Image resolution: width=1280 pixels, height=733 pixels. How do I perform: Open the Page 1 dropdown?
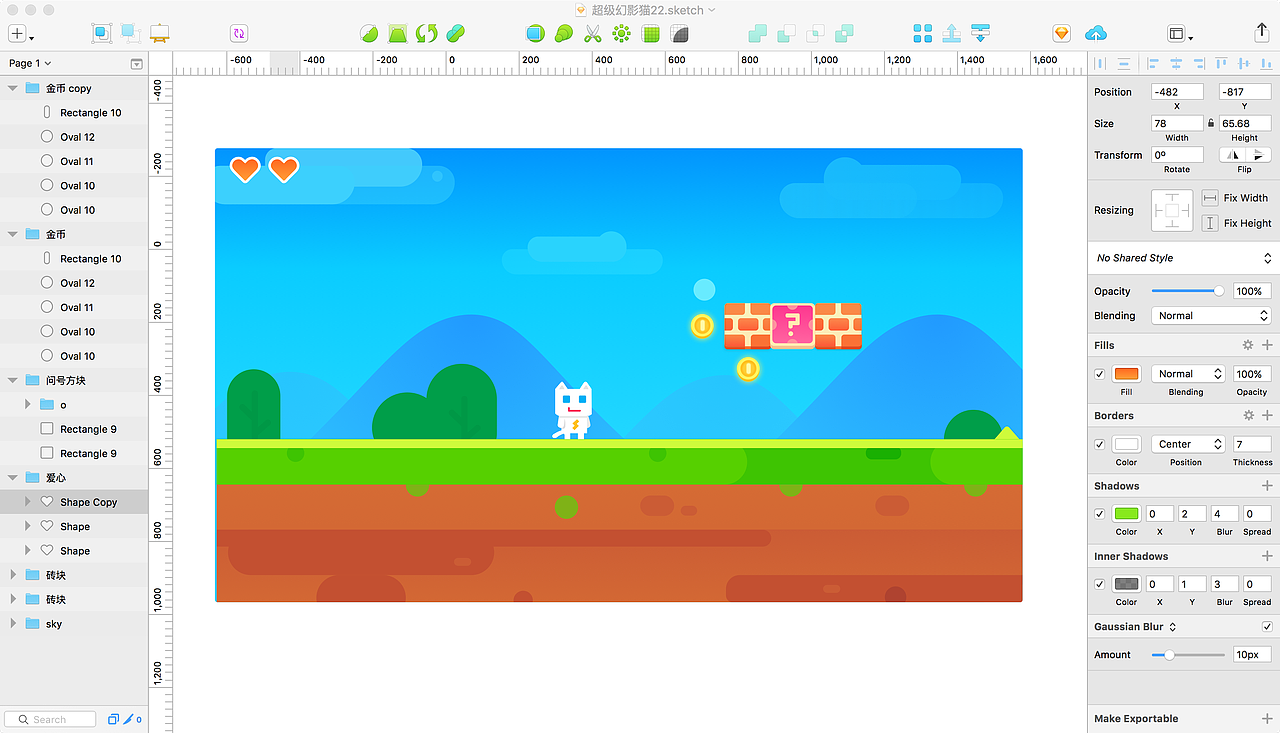(30, 63)
